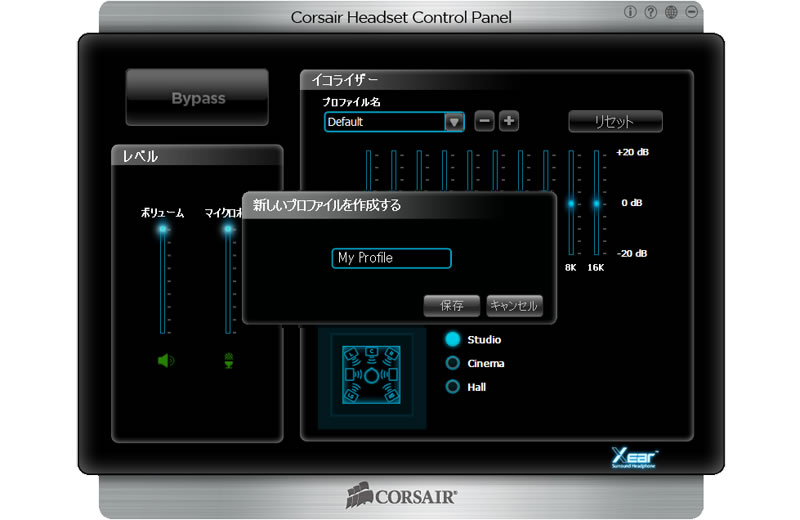Click the Bypass button
Viewport: 800px width, 520px height.
click(x=197, y=97)
